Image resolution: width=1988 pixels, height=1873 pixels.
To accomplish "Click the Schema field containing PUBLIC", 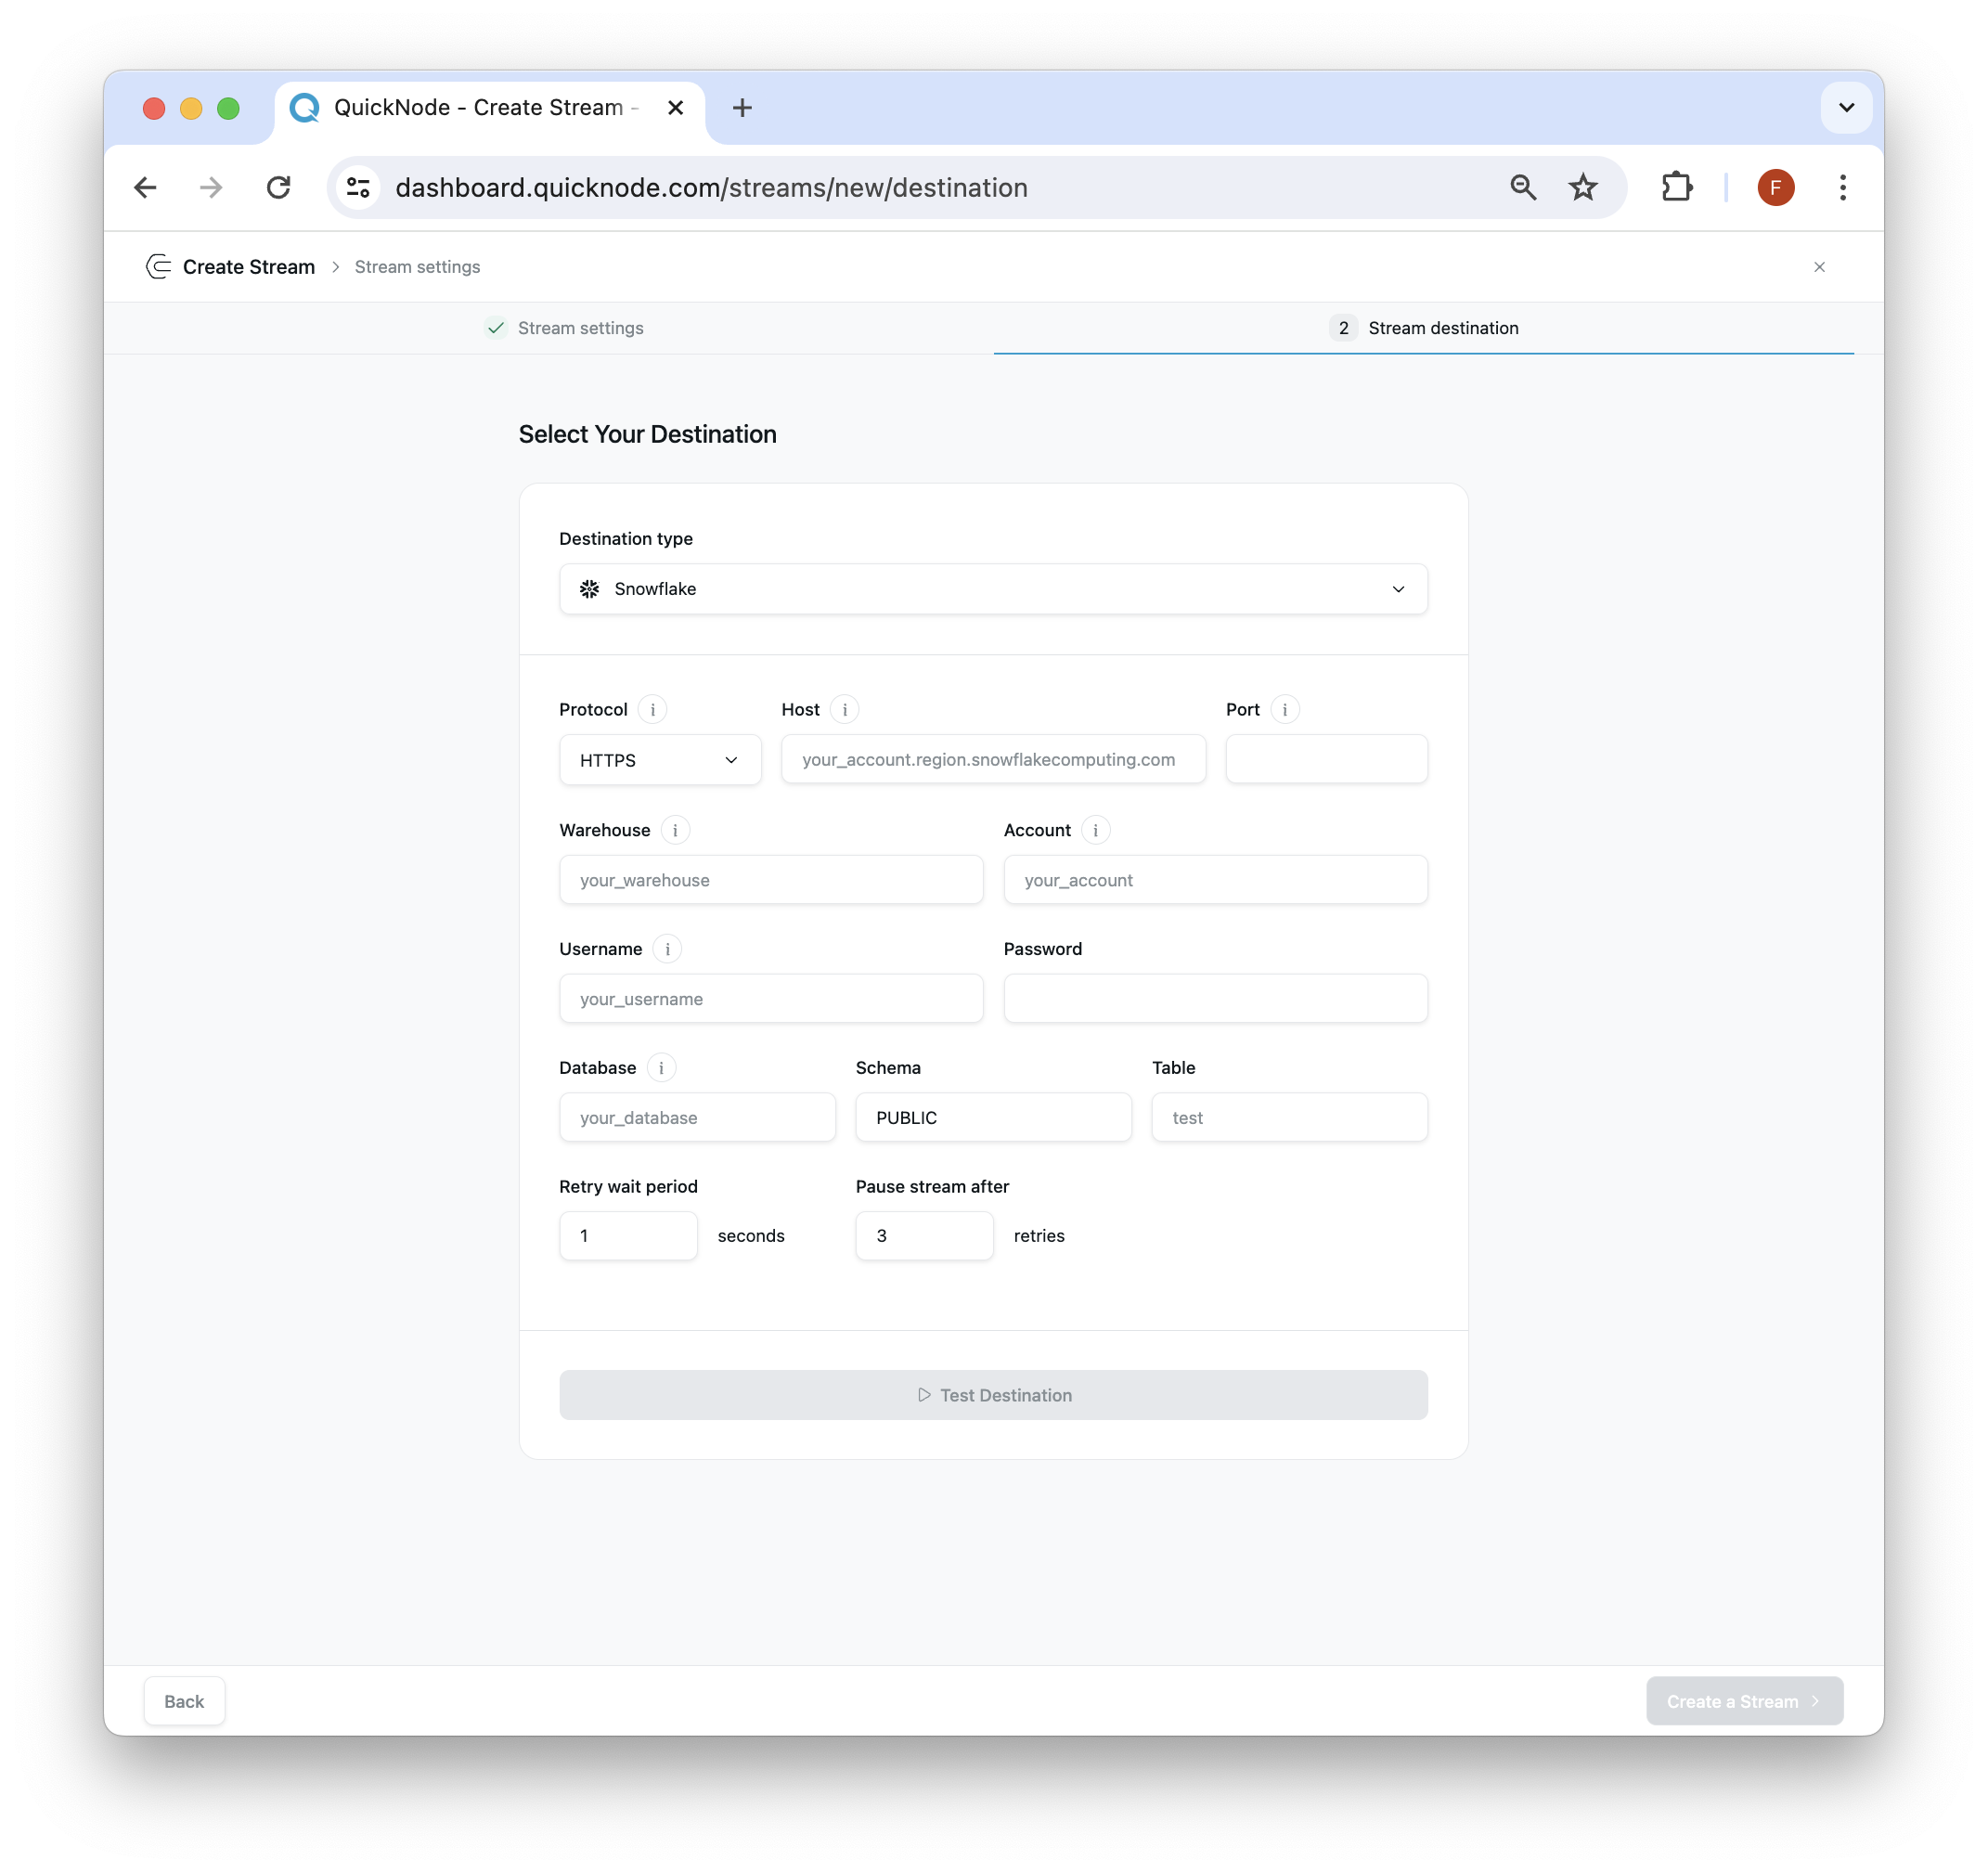I will 993,1118.
